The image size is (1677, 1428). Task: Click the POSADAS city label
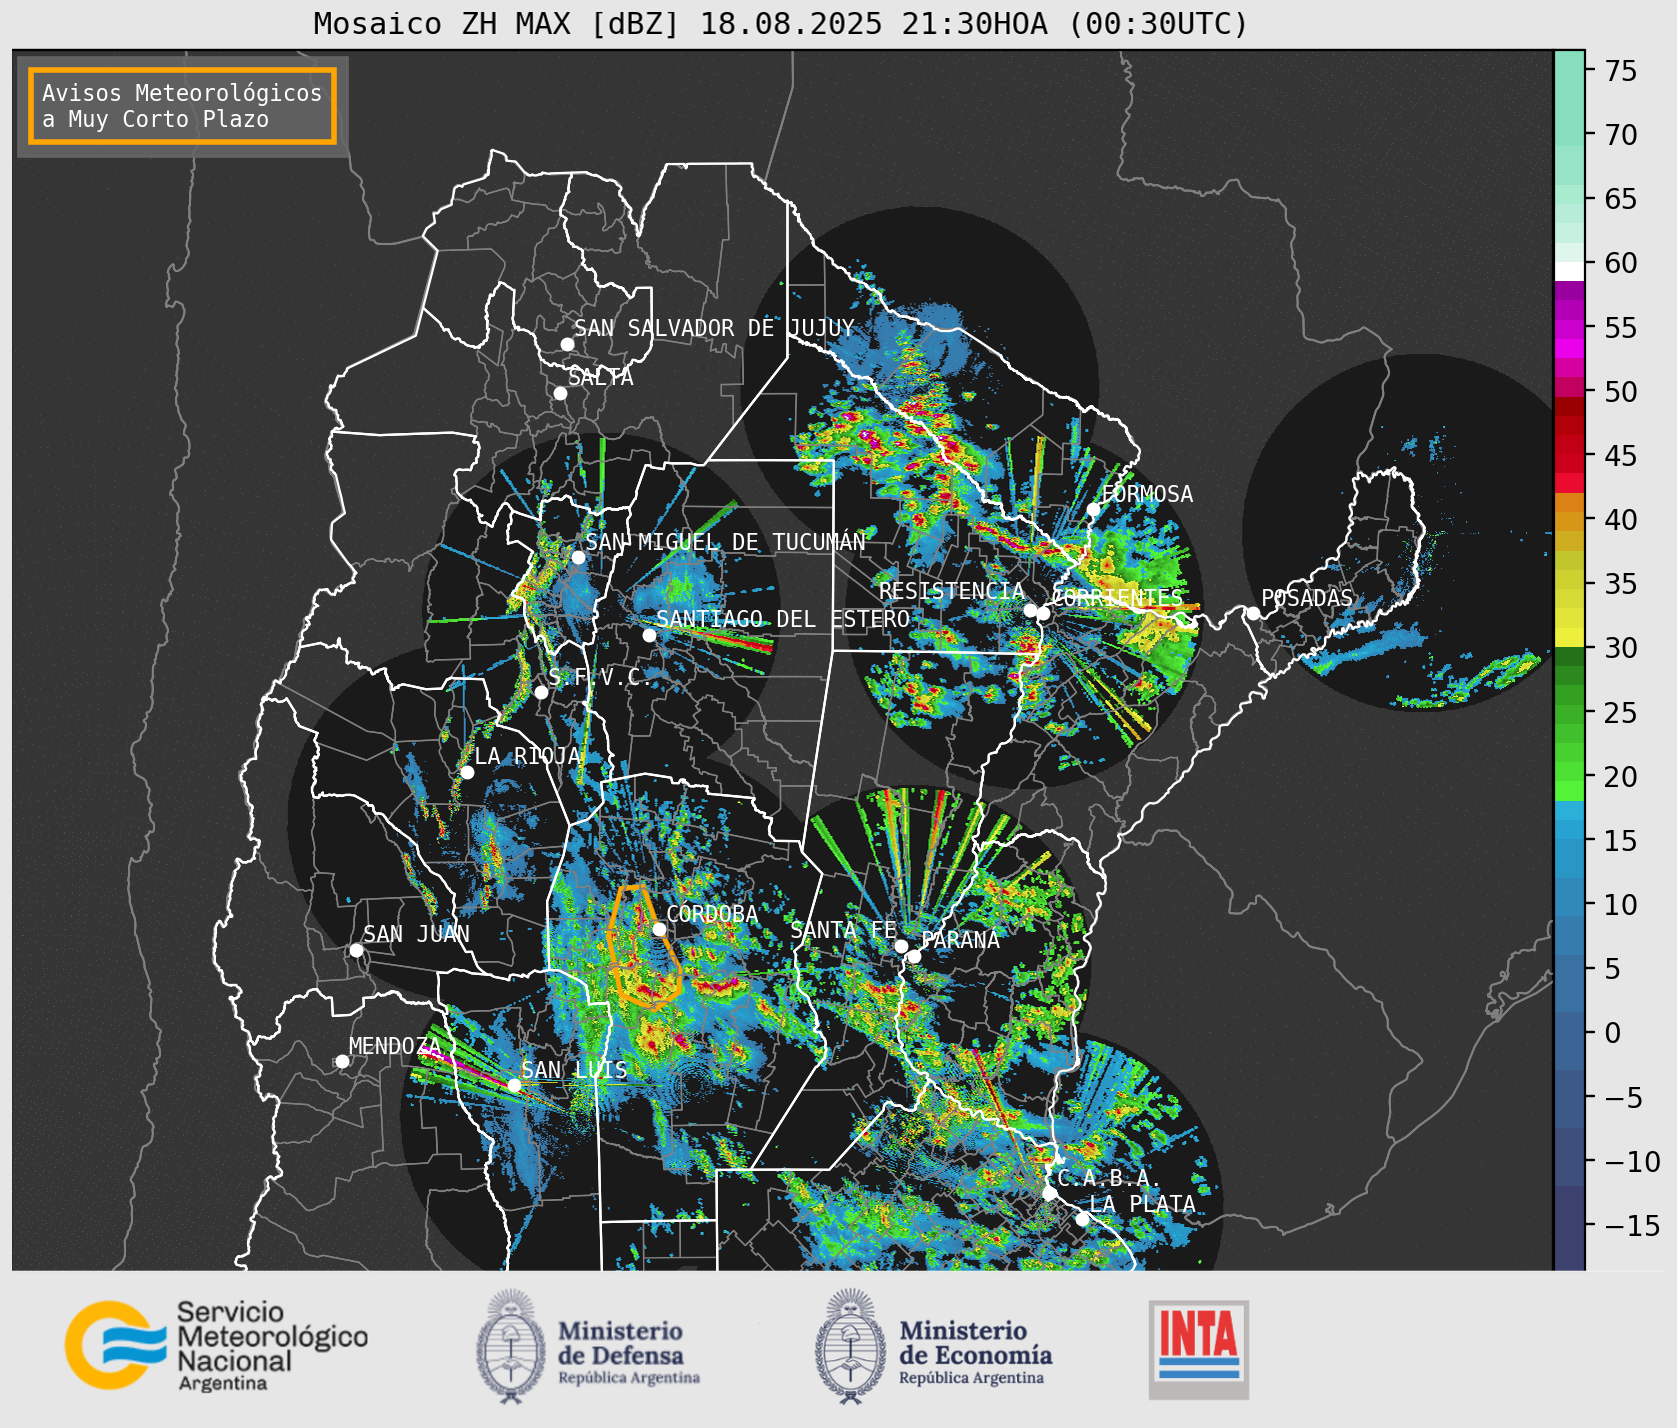point(1307,598)
